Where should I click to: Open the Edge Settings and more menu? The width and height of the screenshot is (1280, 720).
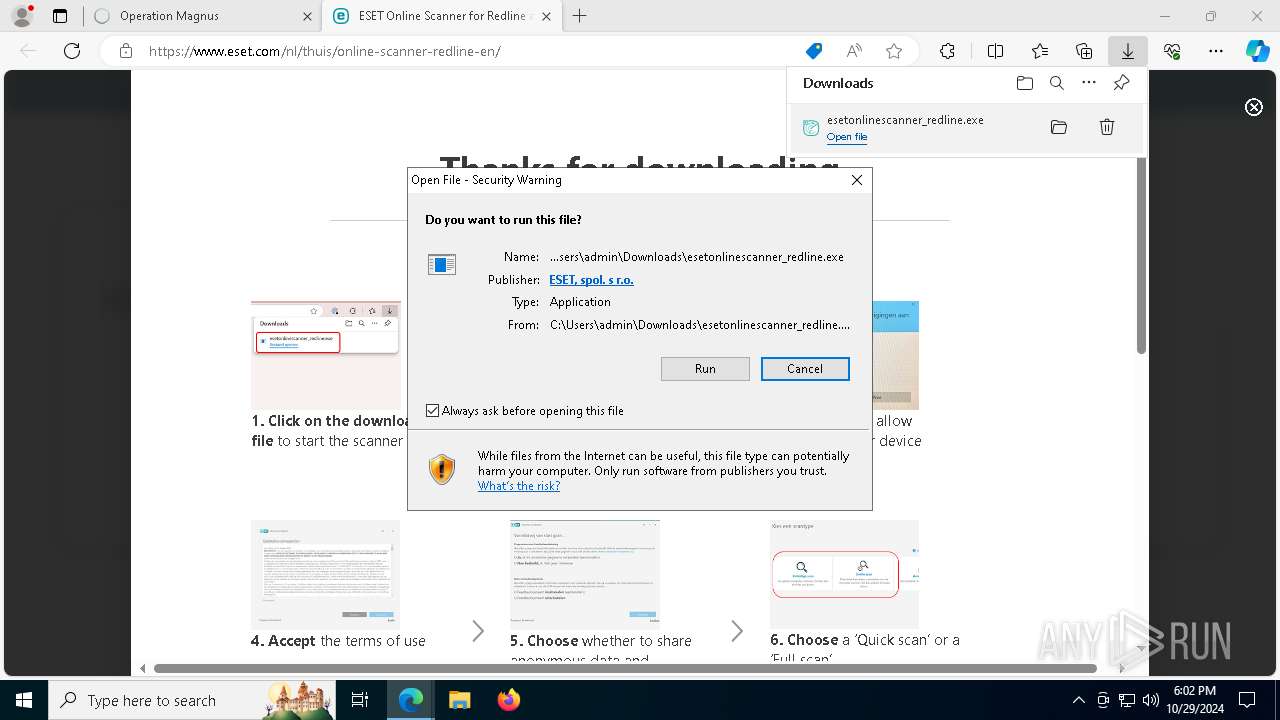(x=1216, y=51)
